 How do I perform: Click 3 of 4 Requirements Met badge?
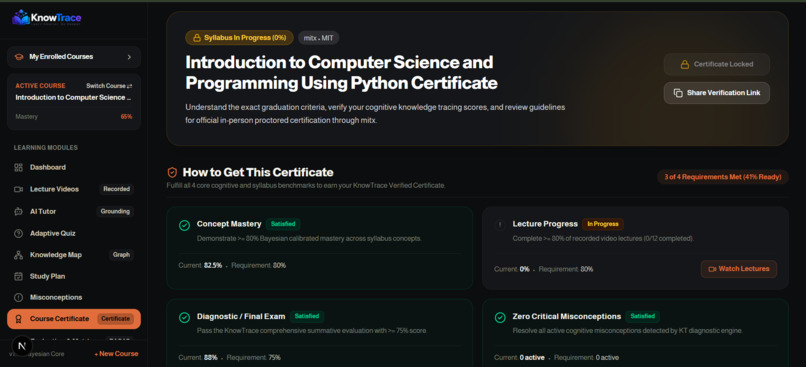point(723,177)
